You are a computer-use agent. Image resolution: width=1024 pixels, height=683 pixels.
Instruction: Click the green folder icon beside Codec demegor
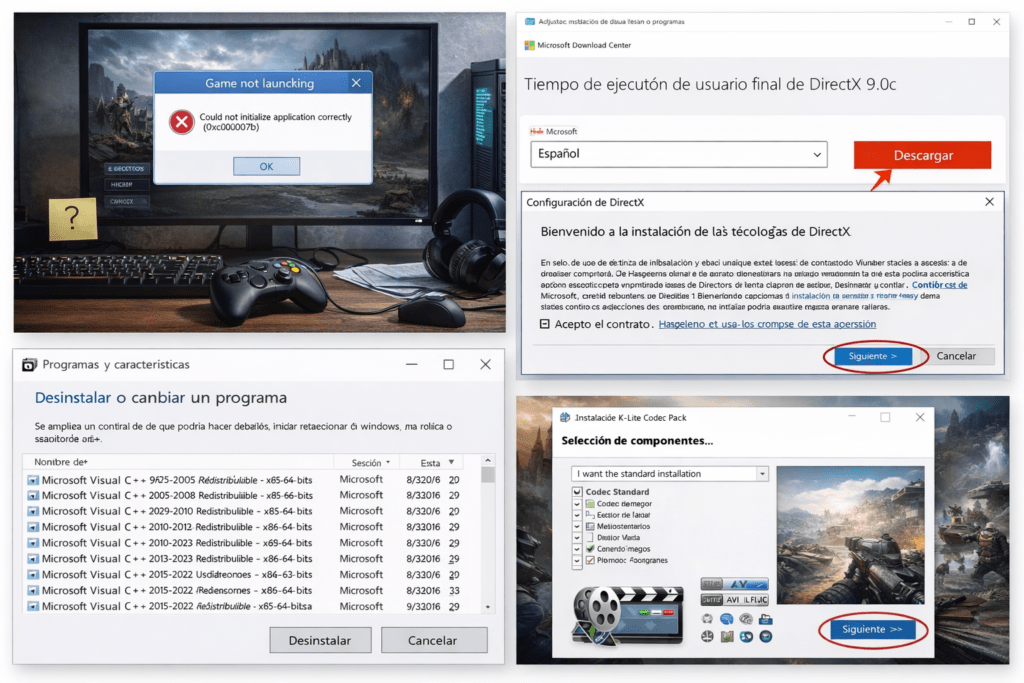coord(590,503)
